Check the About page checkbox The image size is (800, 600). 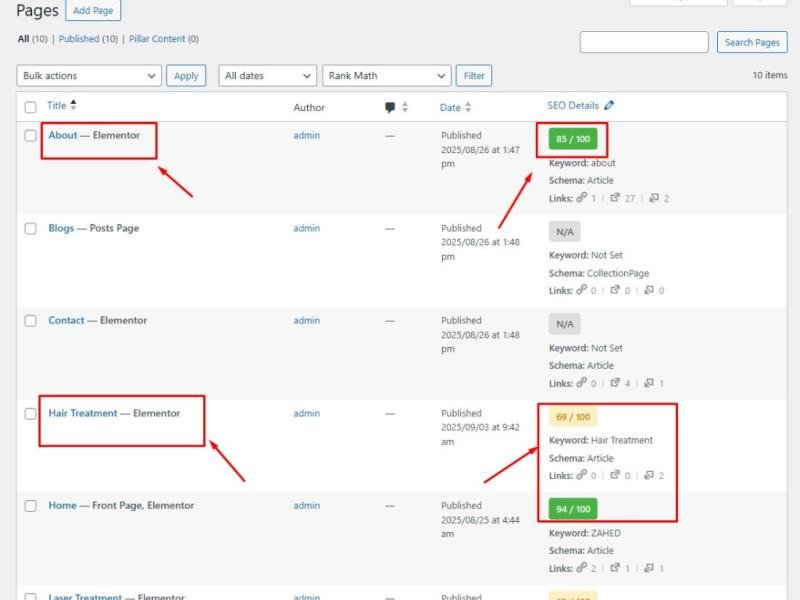[31, 136]
